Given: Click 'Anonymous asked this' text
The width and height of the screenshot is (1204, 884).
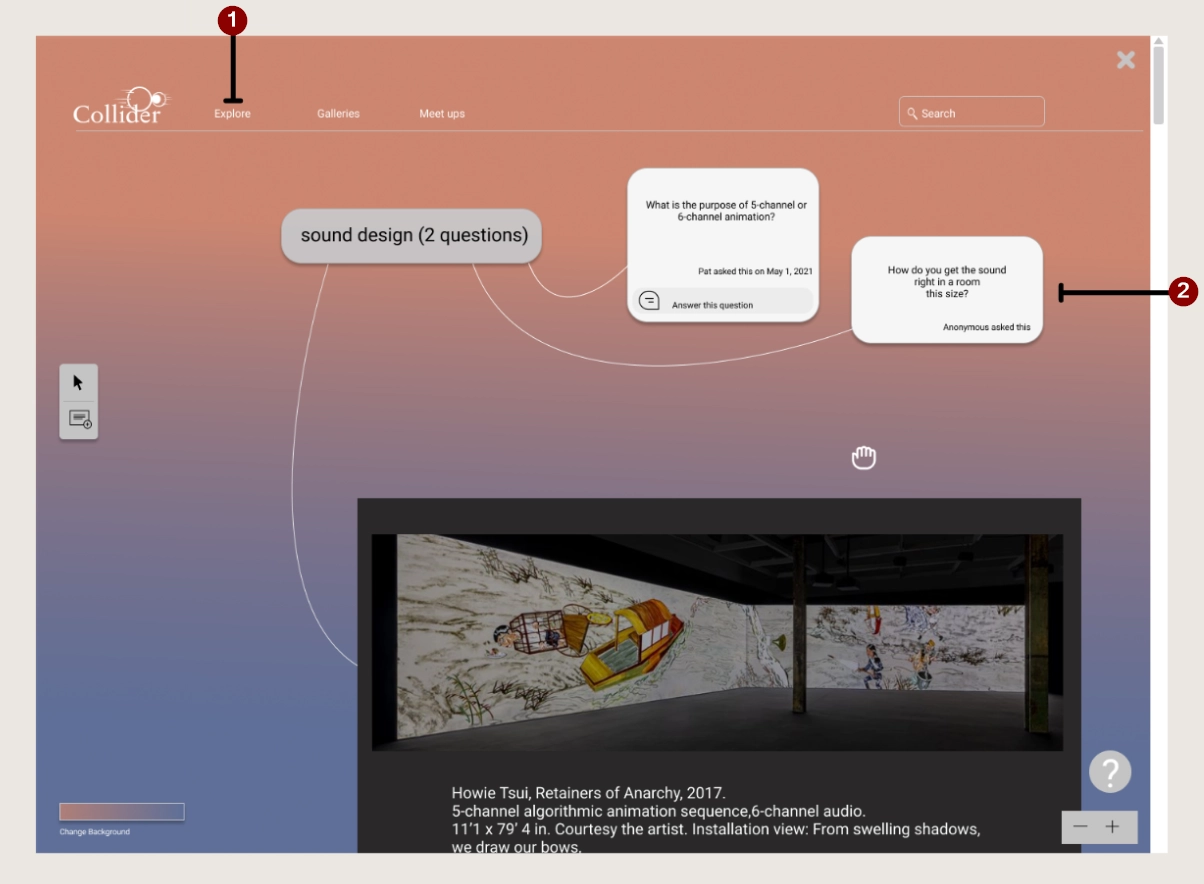Looking at the screenshot, I should (986, 327).
